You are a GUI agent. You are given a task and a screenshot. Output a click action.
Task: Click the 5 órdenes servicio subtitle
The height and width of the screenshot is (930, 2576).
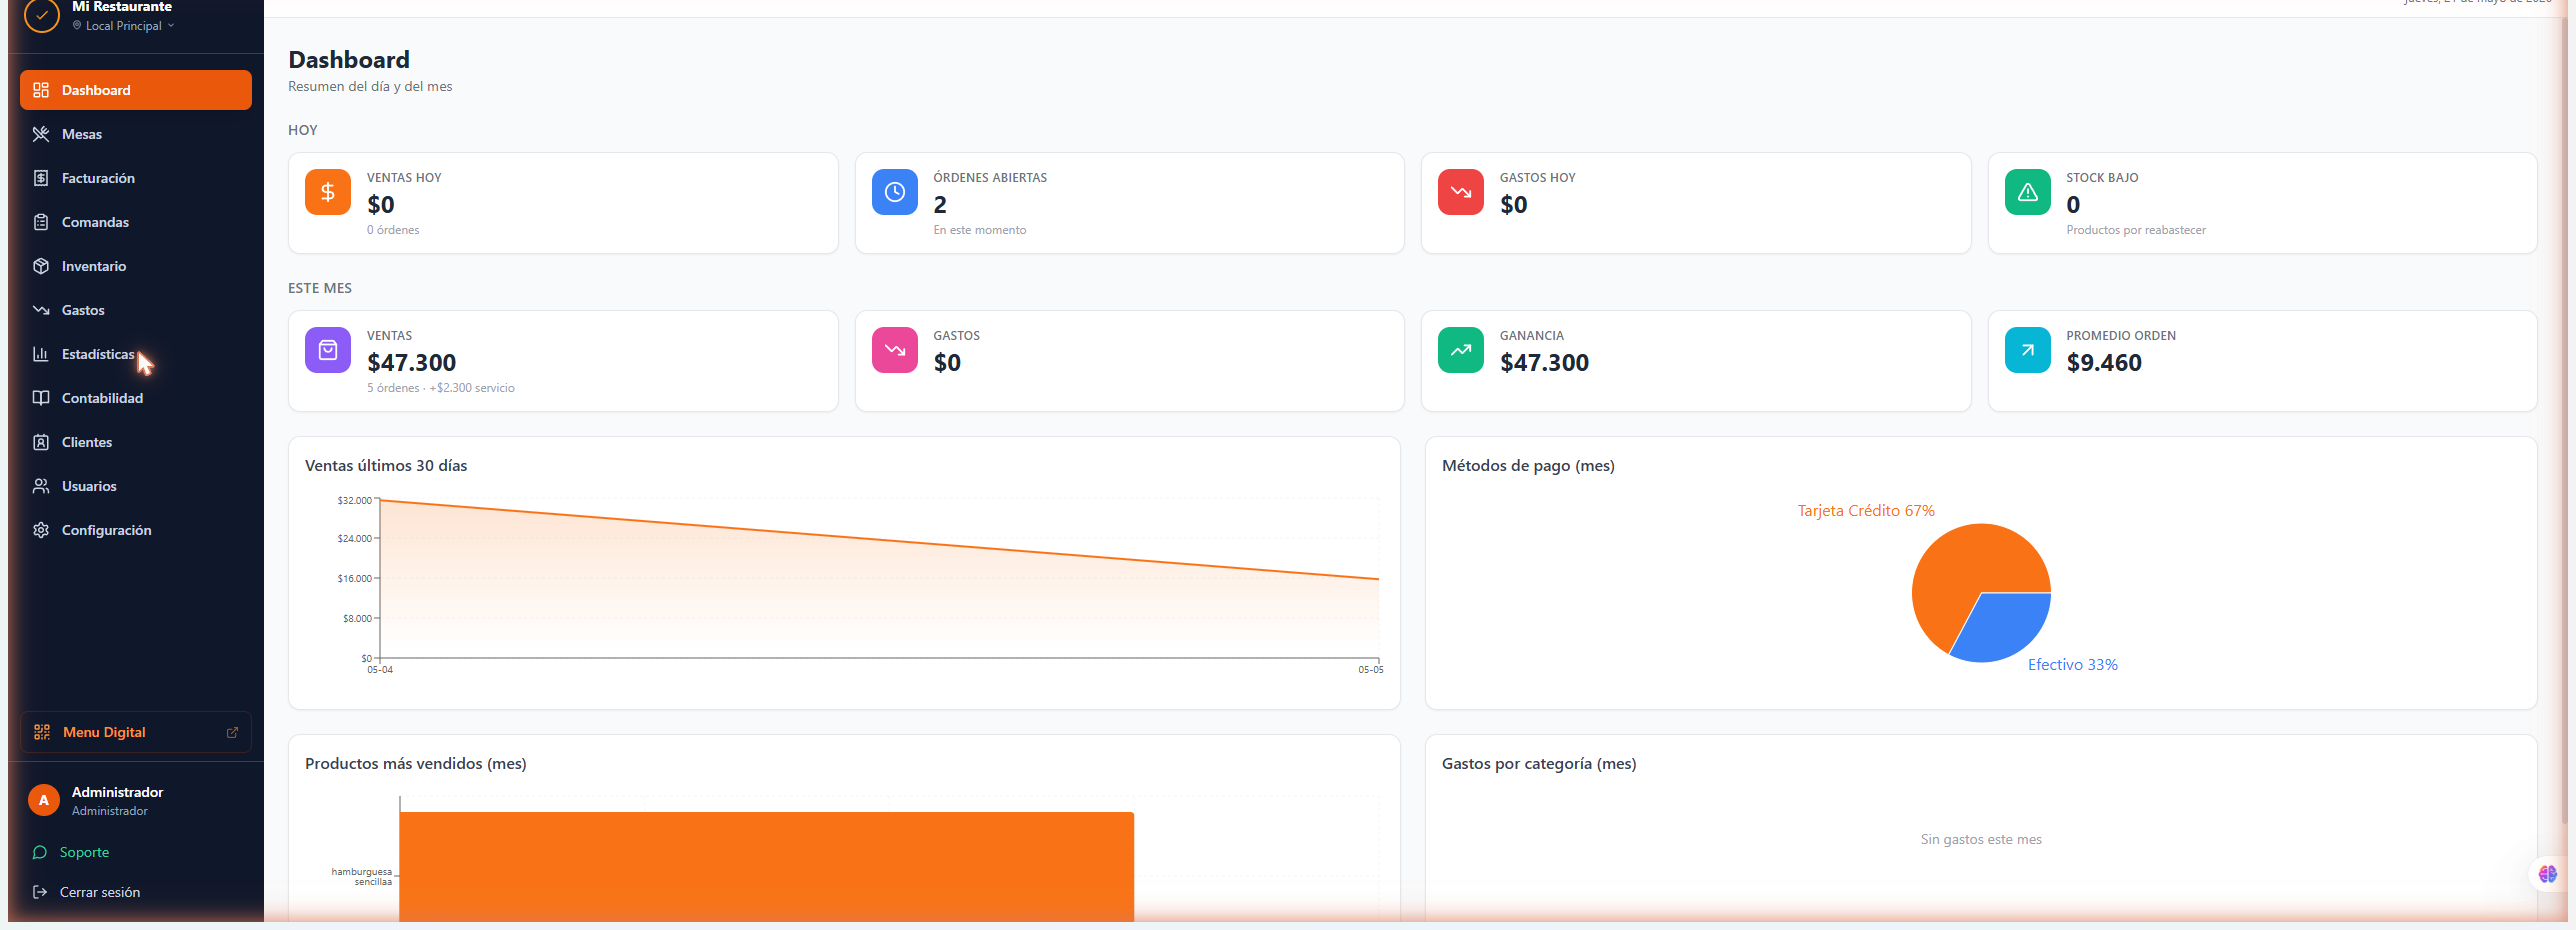(441, 388)
